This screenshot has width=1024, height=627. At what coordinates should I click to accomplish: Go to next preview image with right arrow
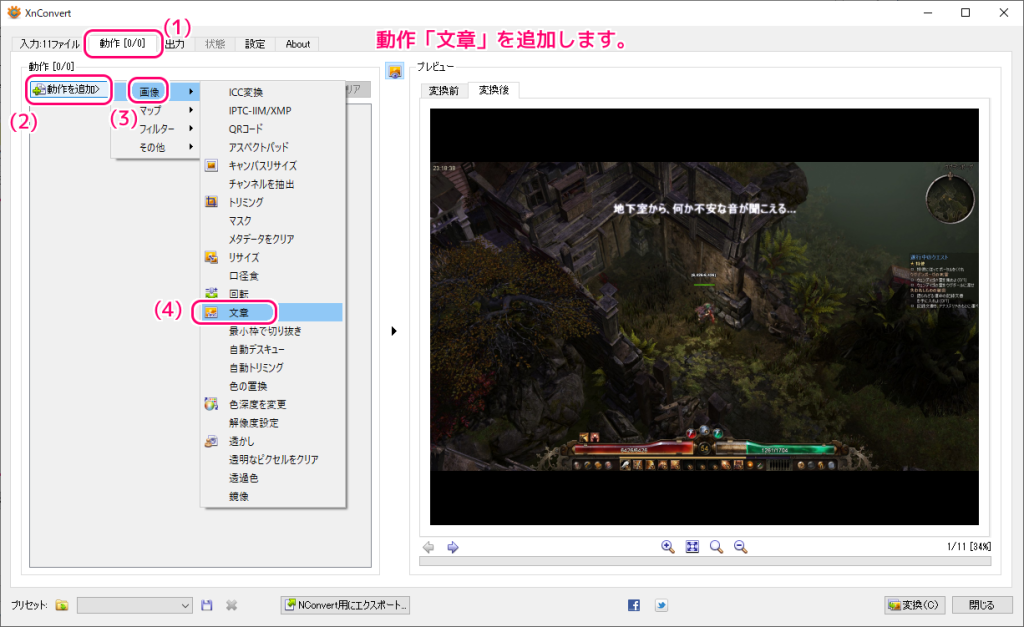tap(452, 547)
